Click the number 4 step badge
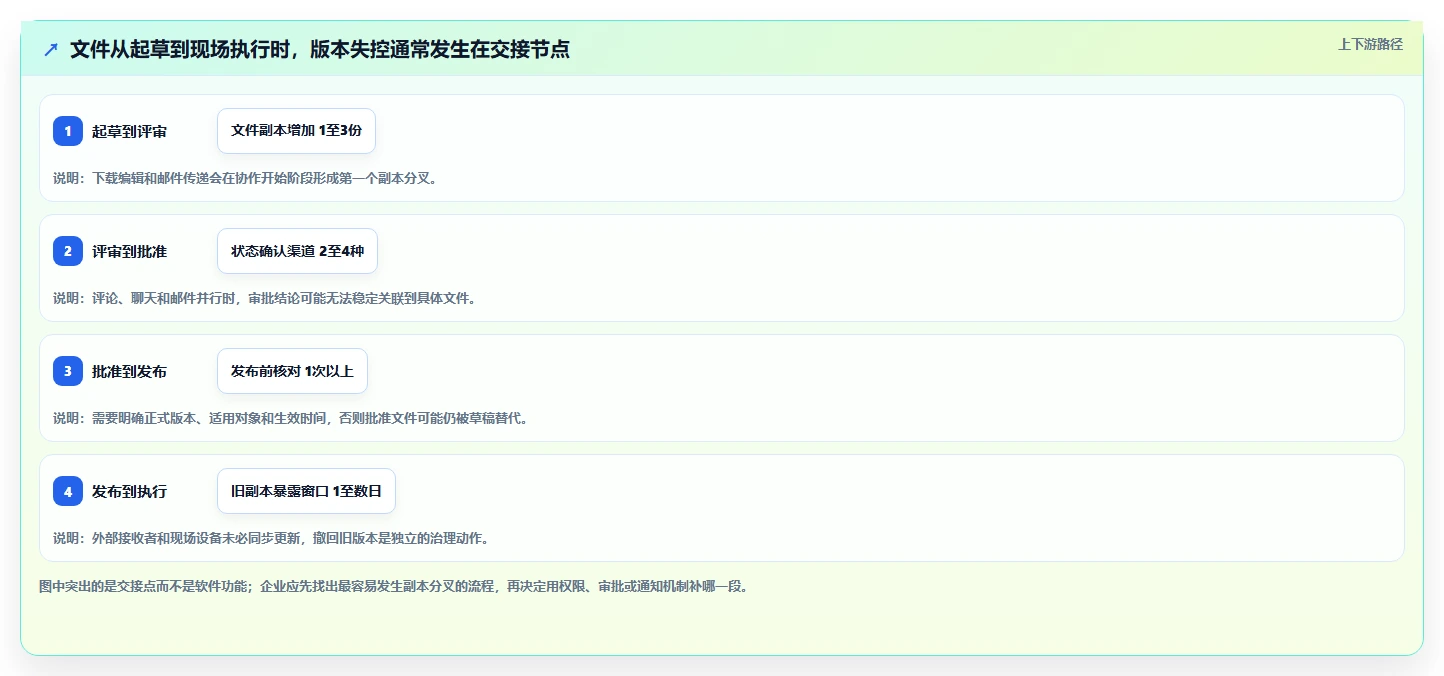 (68, 491)
